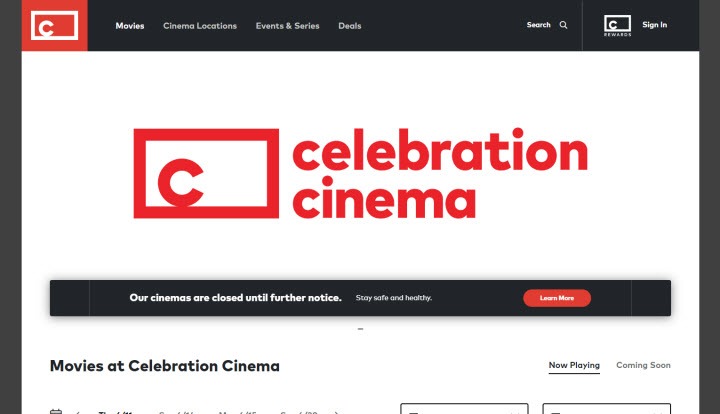Click the large Celebration Cinema hero logo
Viewport: 720px width, 414px height.
[360, 173]
